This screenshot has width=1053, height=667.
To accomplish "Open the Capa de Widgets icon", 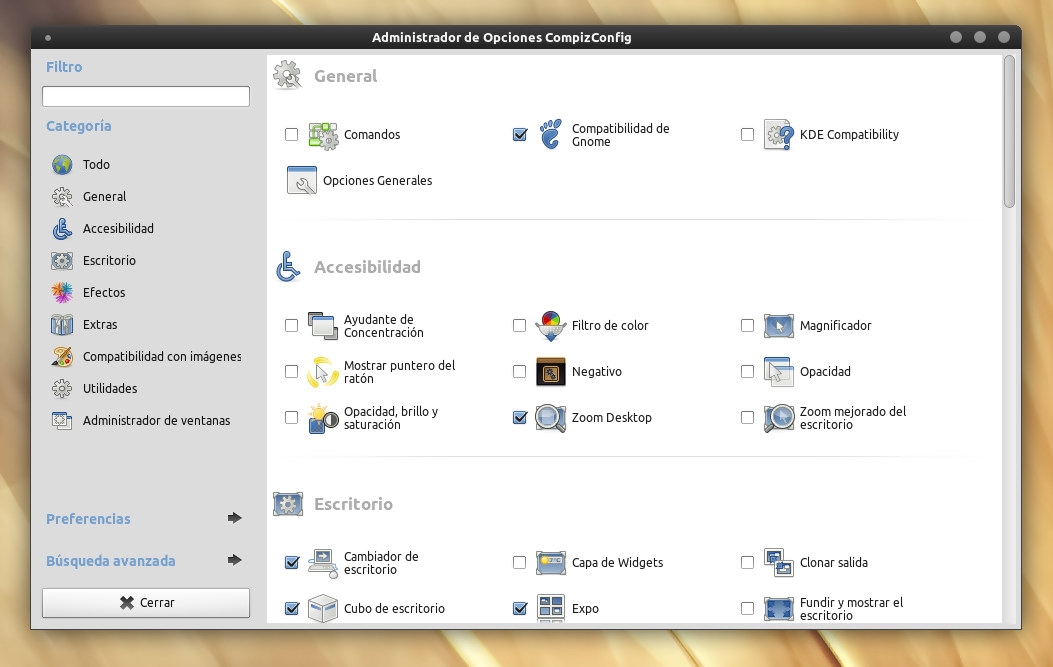I will pos(551,563).
